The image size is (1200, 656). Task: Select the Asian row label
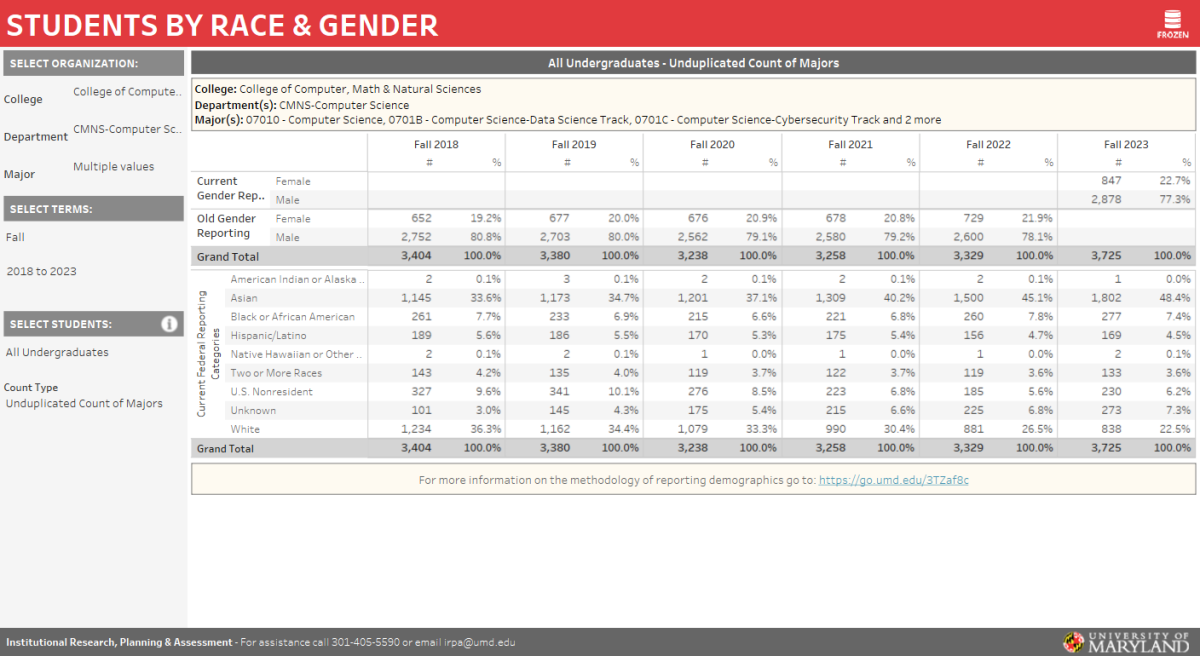coord(244,298)
